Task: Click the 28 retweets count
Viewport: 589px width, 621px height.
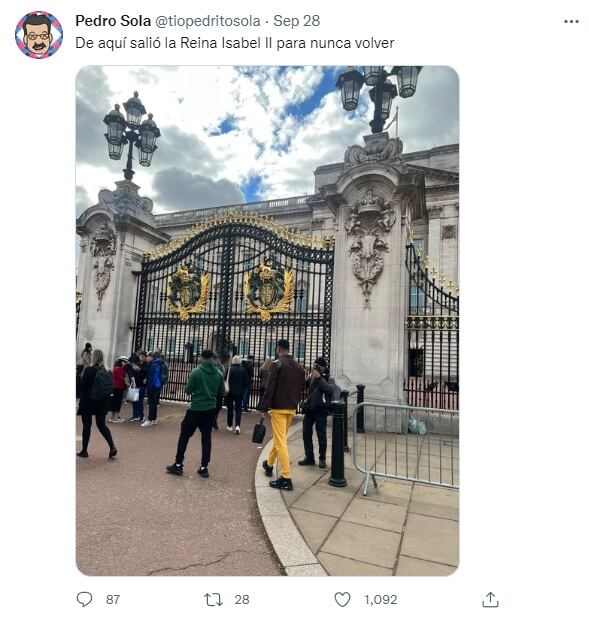Action: click(242, 600)
